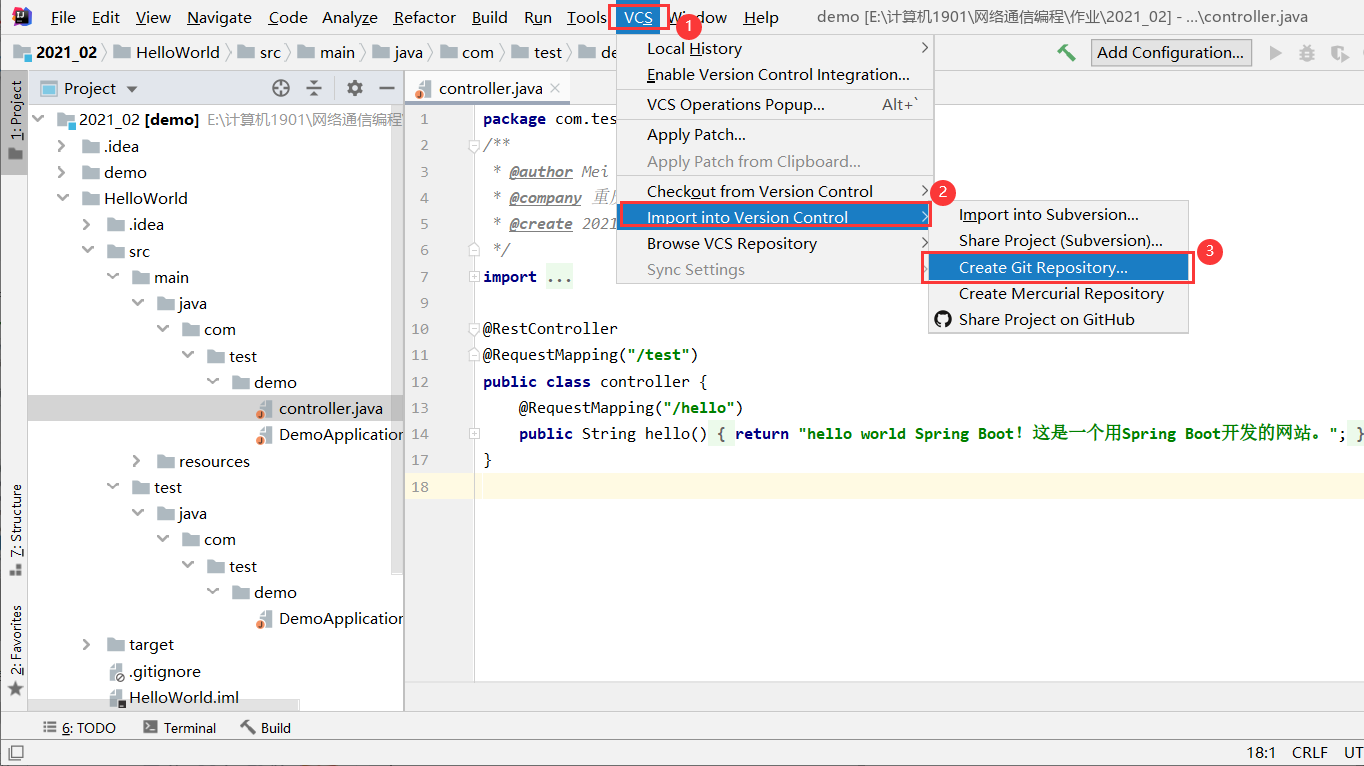Open the 1: Project side tool window tab
This screenshot has width=1364, height=766.
pyautogui.click(x=14, y=122)
